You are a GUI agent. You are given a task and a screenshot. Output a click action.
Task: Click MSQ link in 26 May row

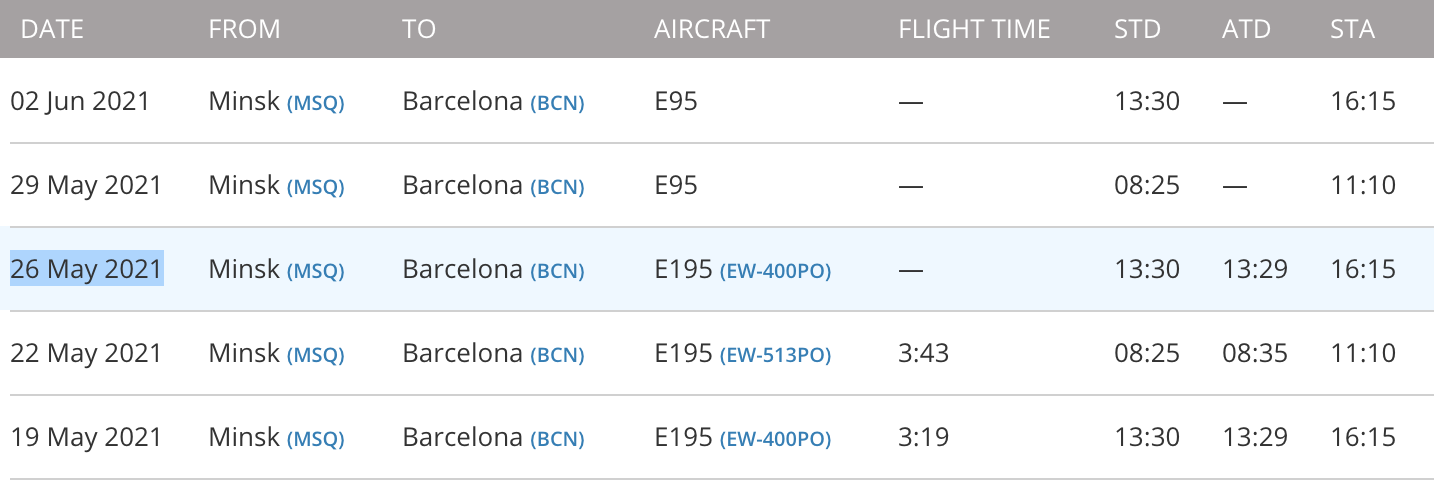click(316, 271)
